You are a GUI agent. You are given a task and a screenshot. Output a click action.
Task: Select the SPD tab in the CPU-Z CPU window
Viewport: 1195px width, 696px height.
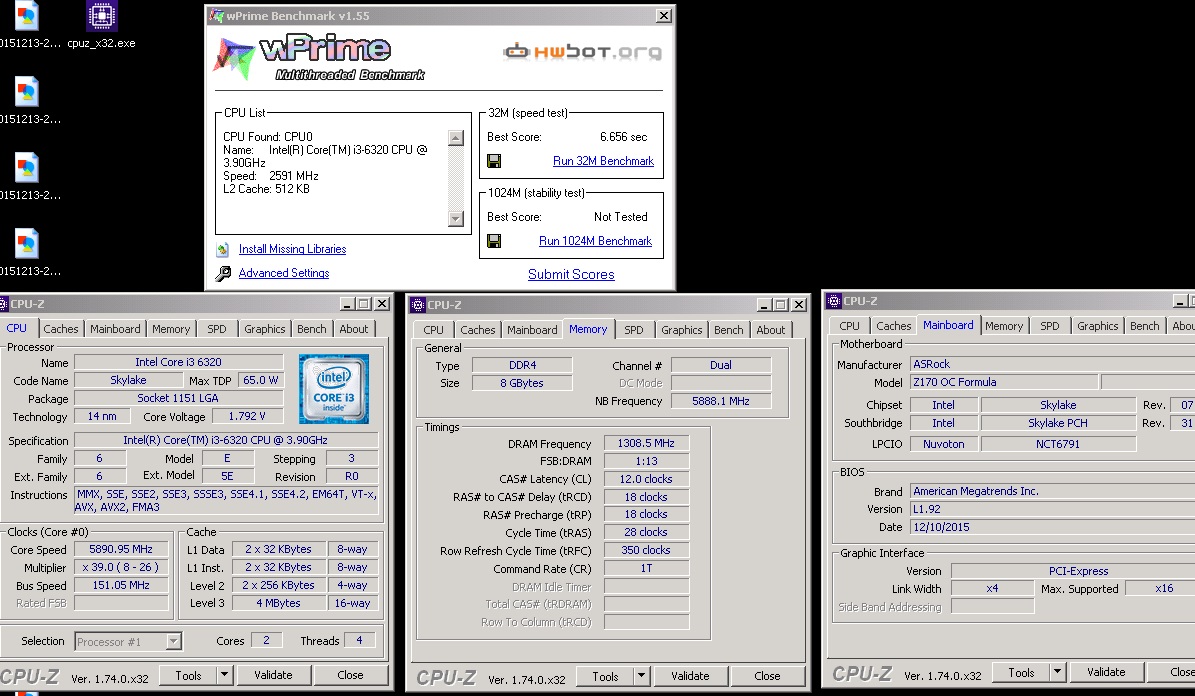pyautogui.click(x=217, y=329)
